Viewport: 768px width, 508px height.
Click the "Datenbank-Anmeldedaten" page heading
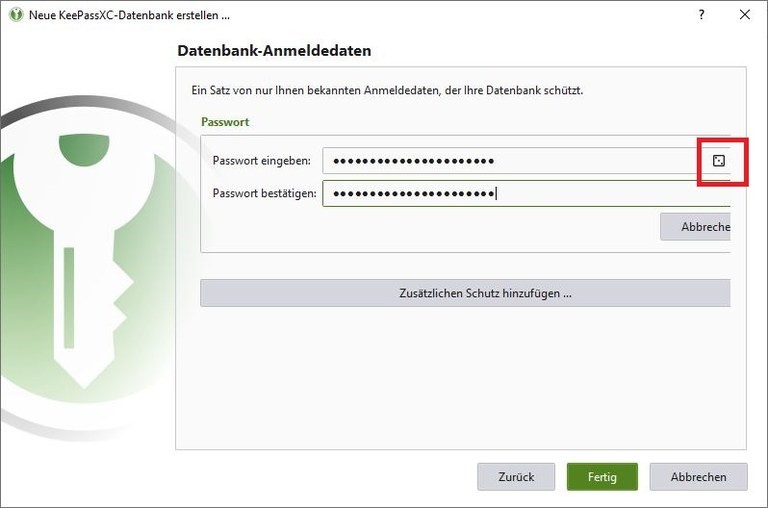pos(274,51)
